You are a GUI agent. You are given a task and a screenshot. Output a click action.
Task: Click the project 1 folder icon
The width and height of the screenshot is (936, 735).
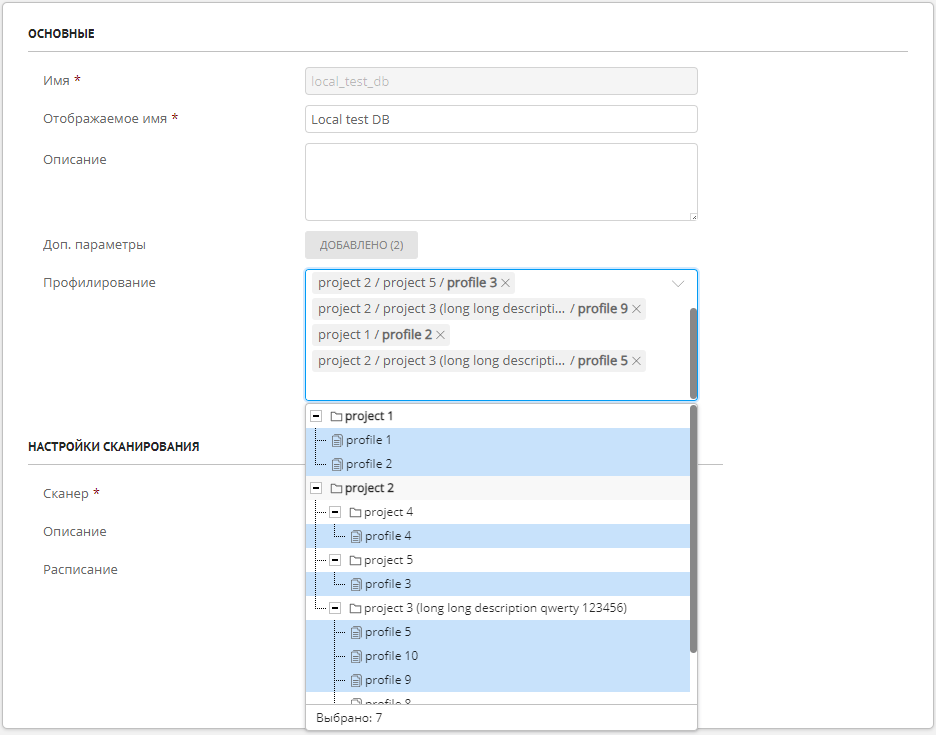coord(336,416)
